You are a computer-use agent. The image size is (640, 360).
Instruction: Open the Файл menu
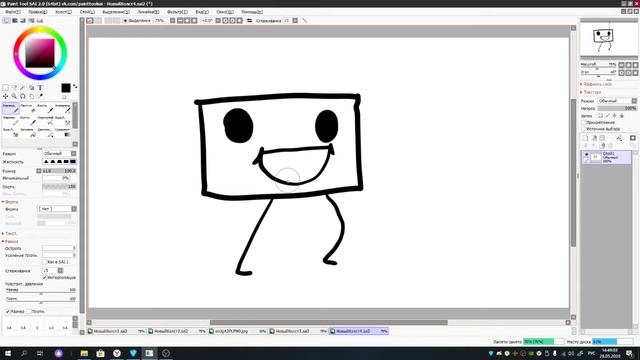(x=13, y=12)
